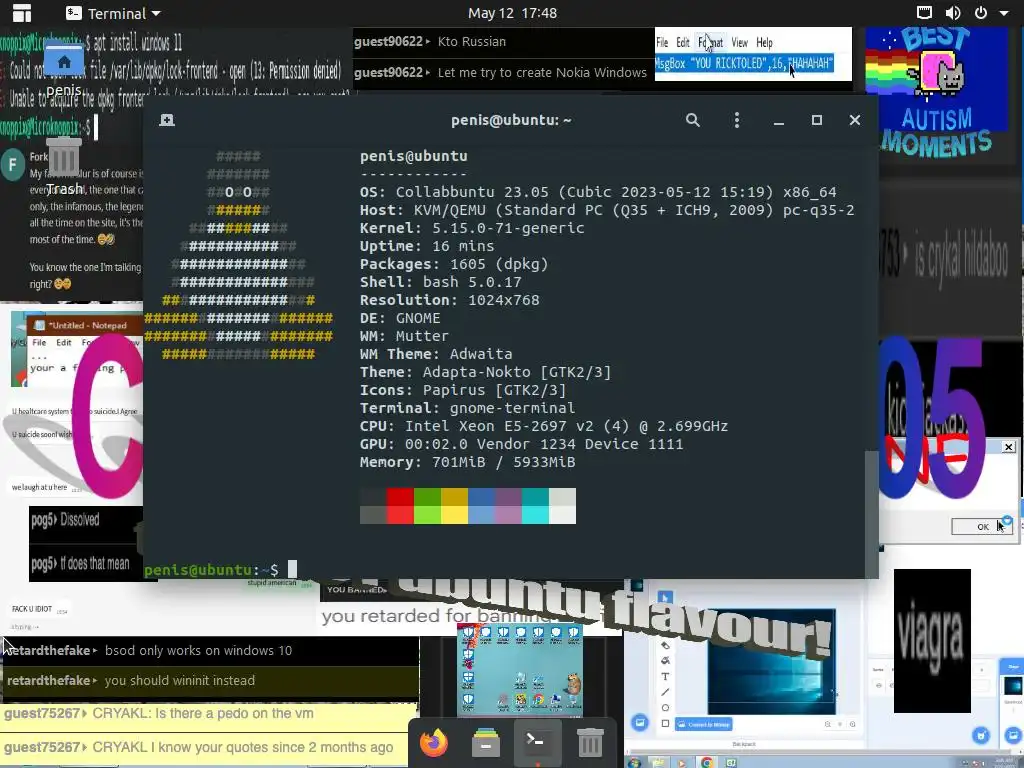
Task: Click the 'GPU: 00:02.0 Vendor 1234' line
Action: (522, 444)
